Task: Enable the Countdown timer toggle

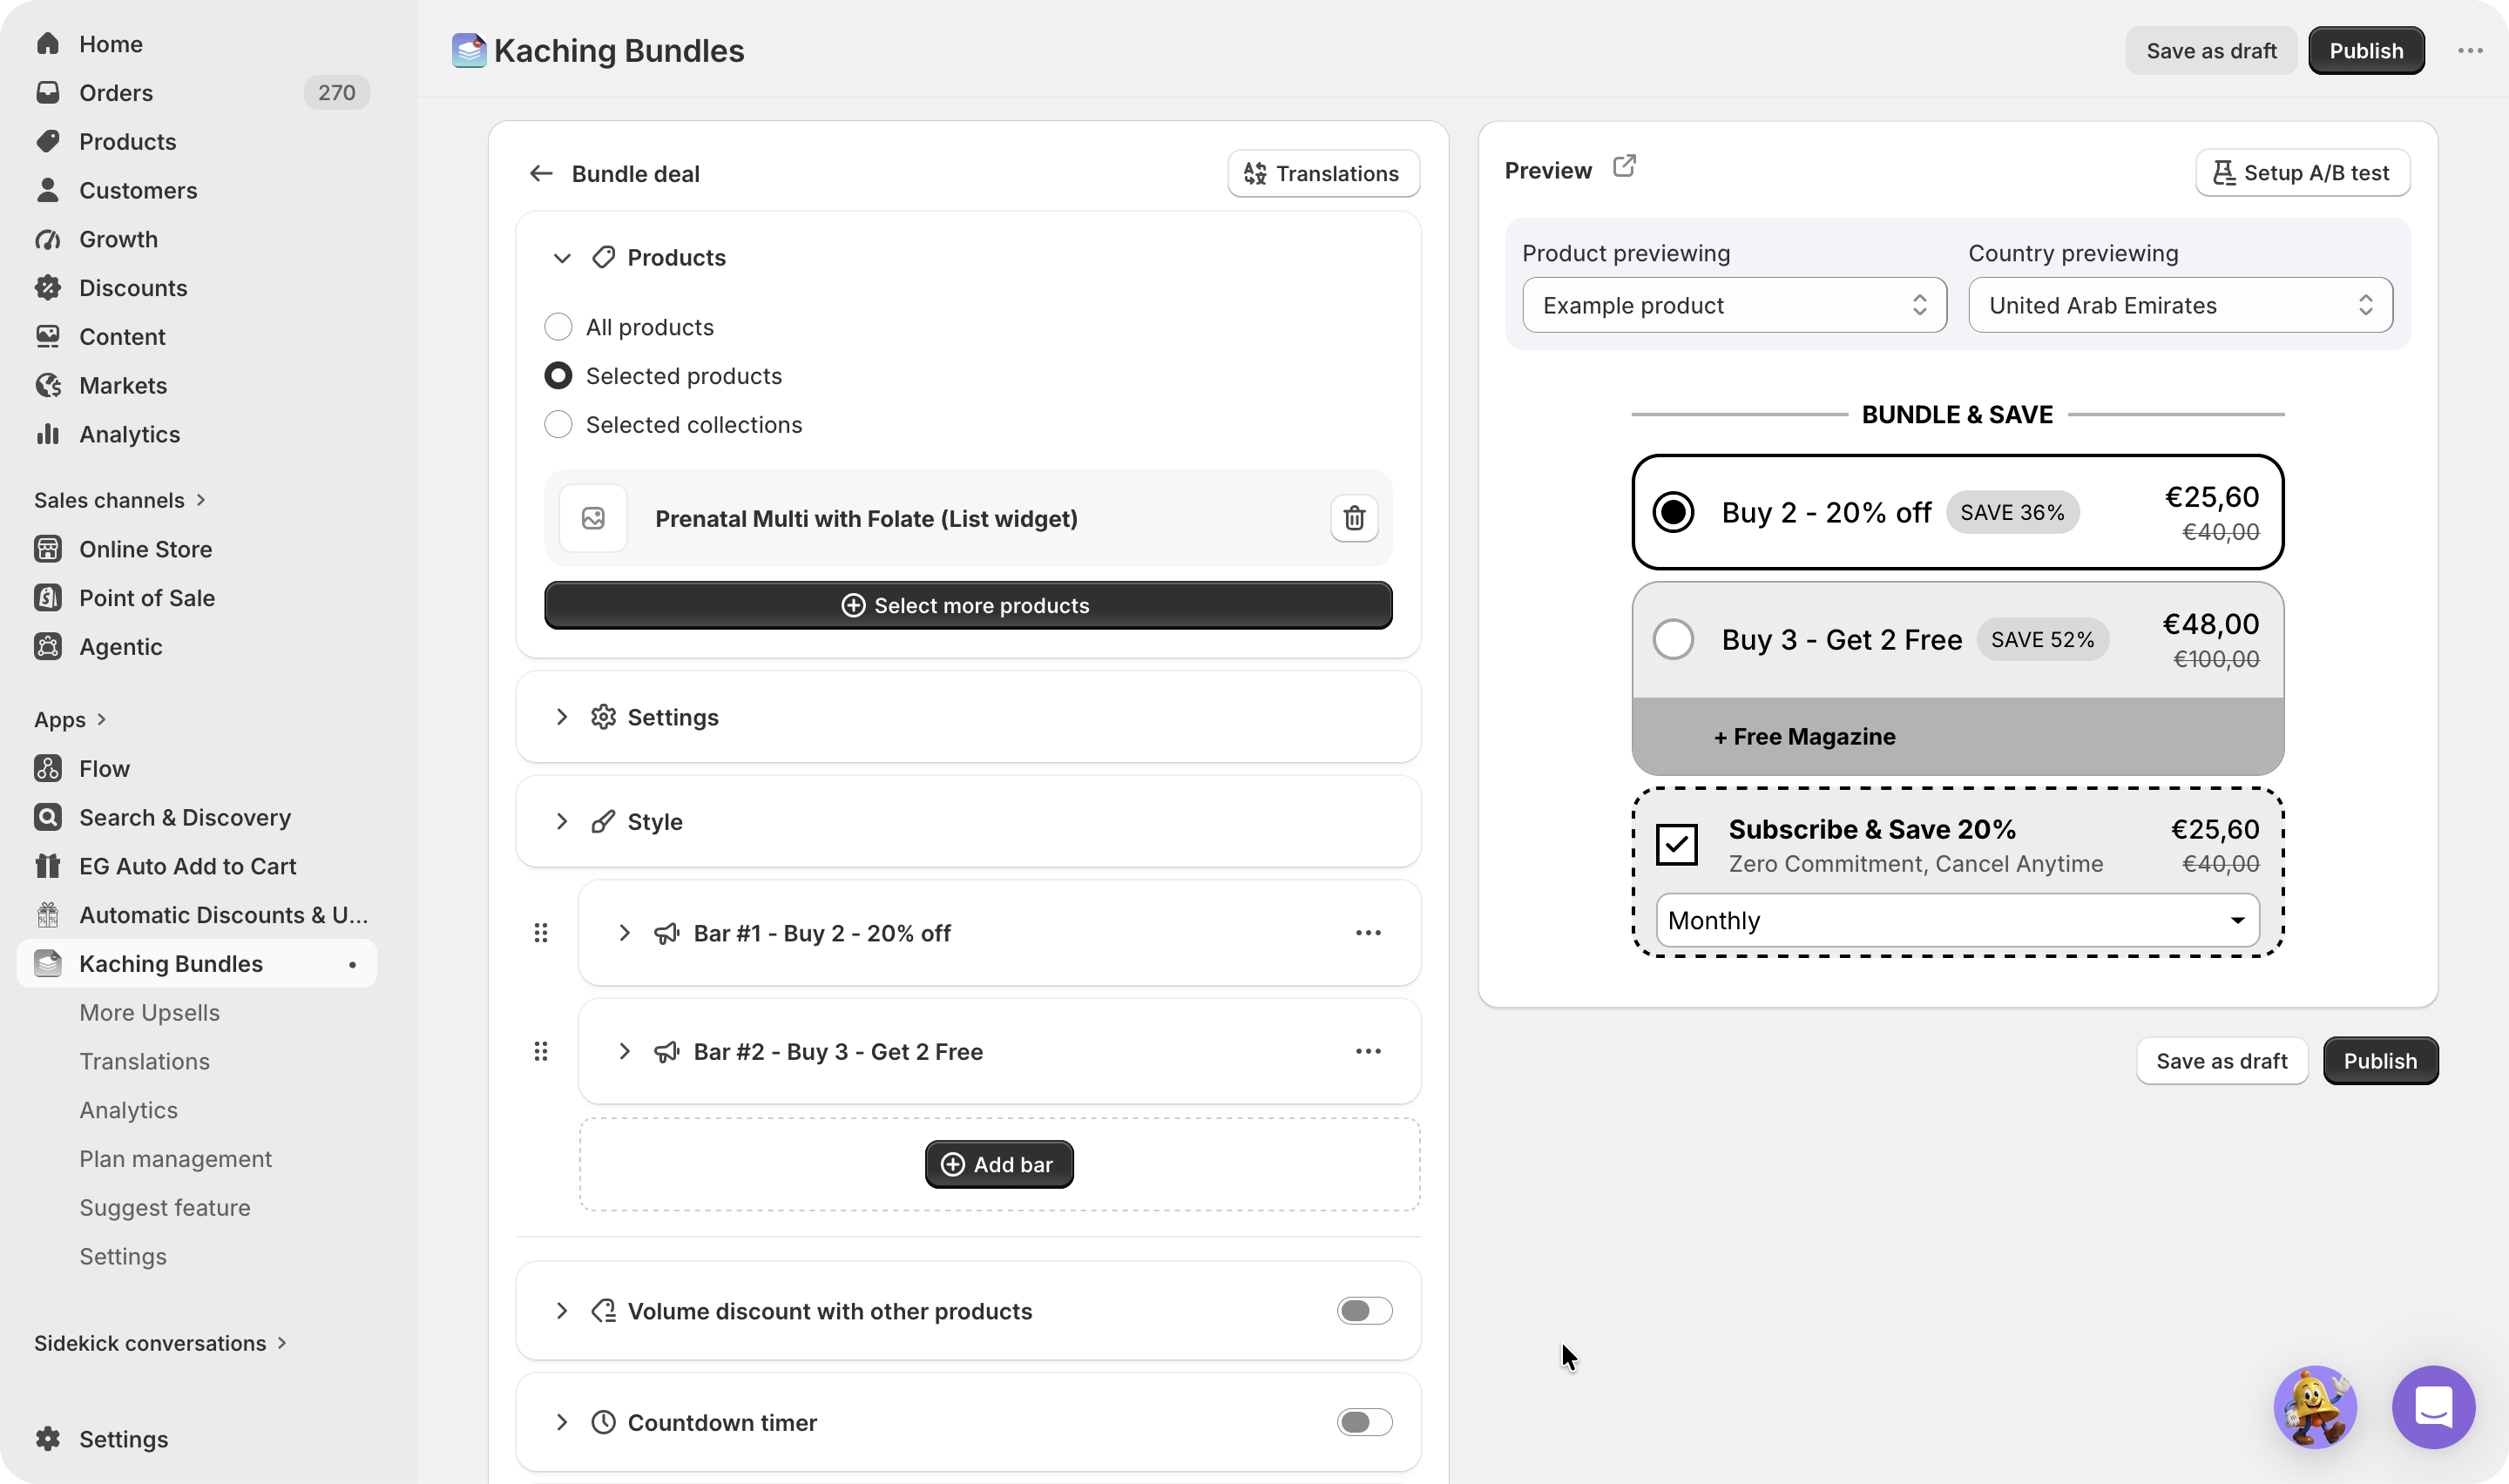Action: click(x=1364, y=1422)
